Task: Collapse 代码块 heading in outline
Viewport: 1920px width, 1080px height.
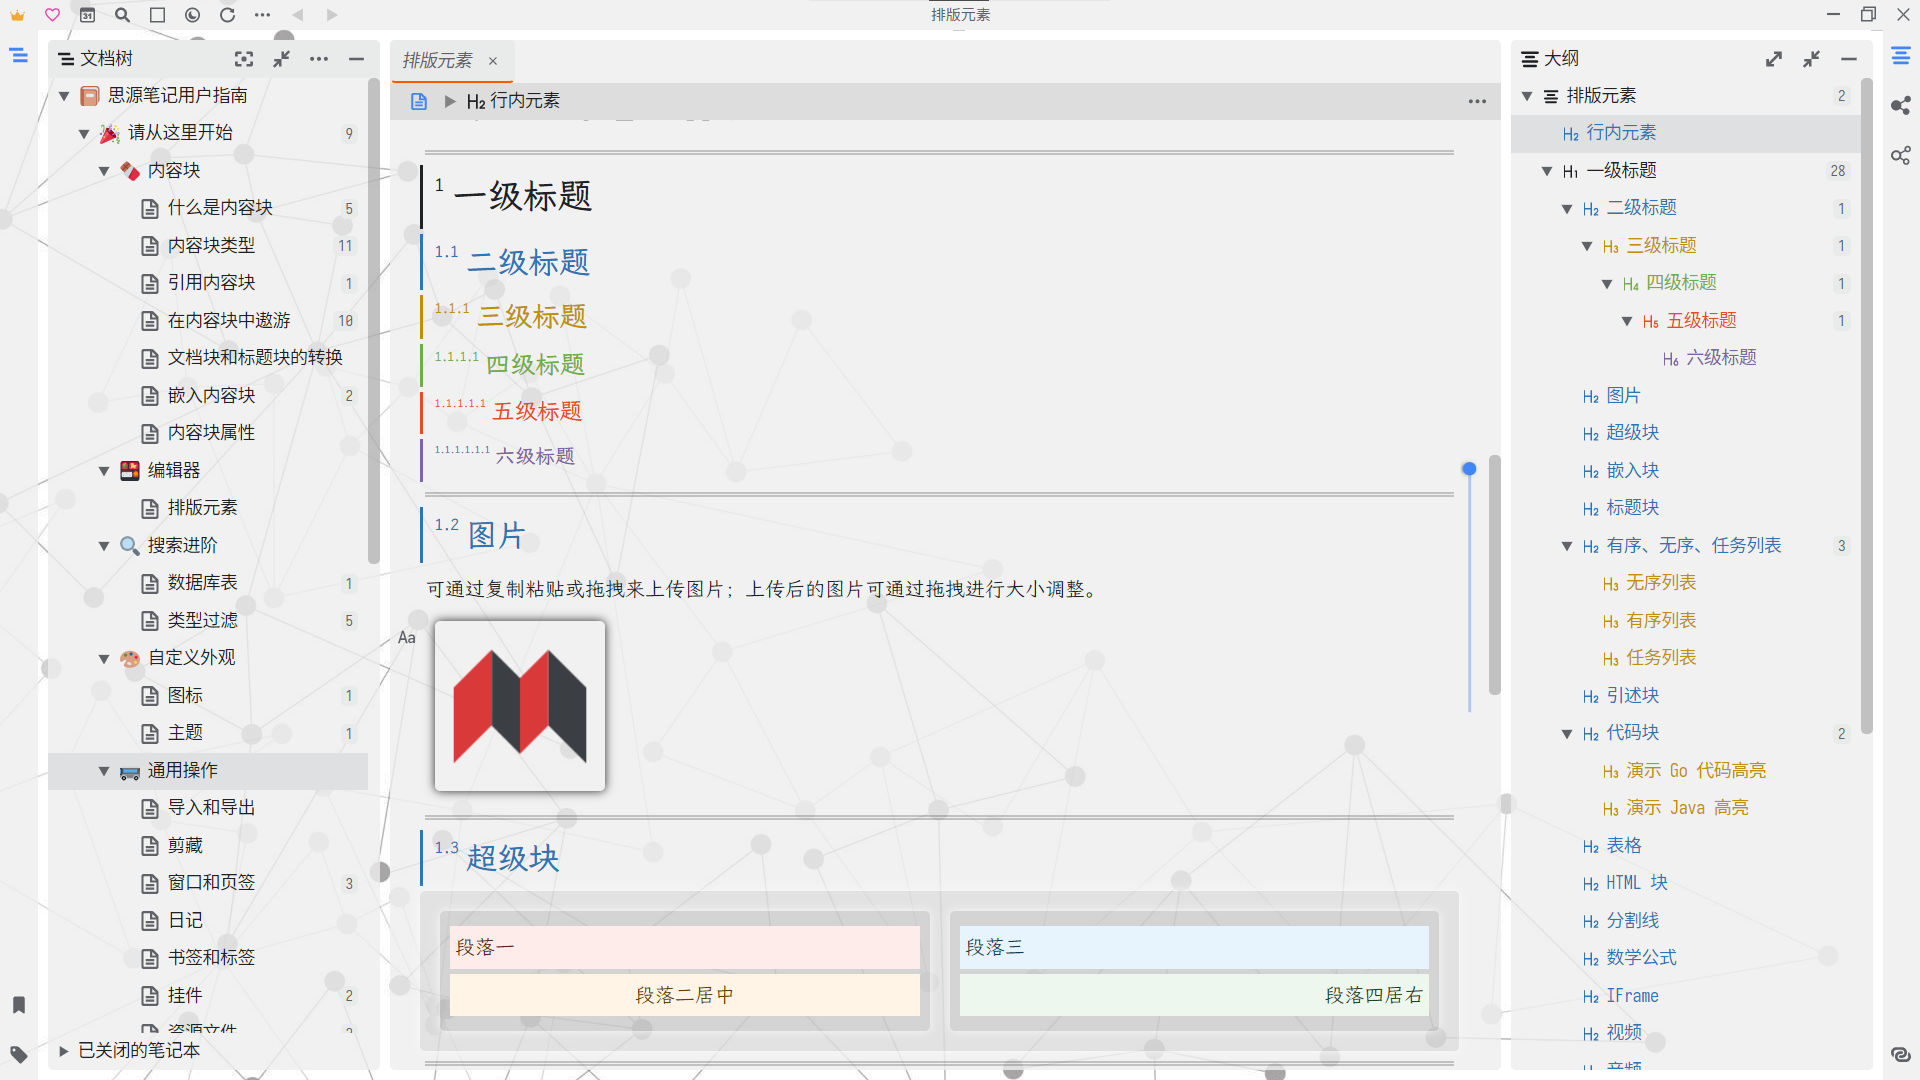Action: 1567,734
